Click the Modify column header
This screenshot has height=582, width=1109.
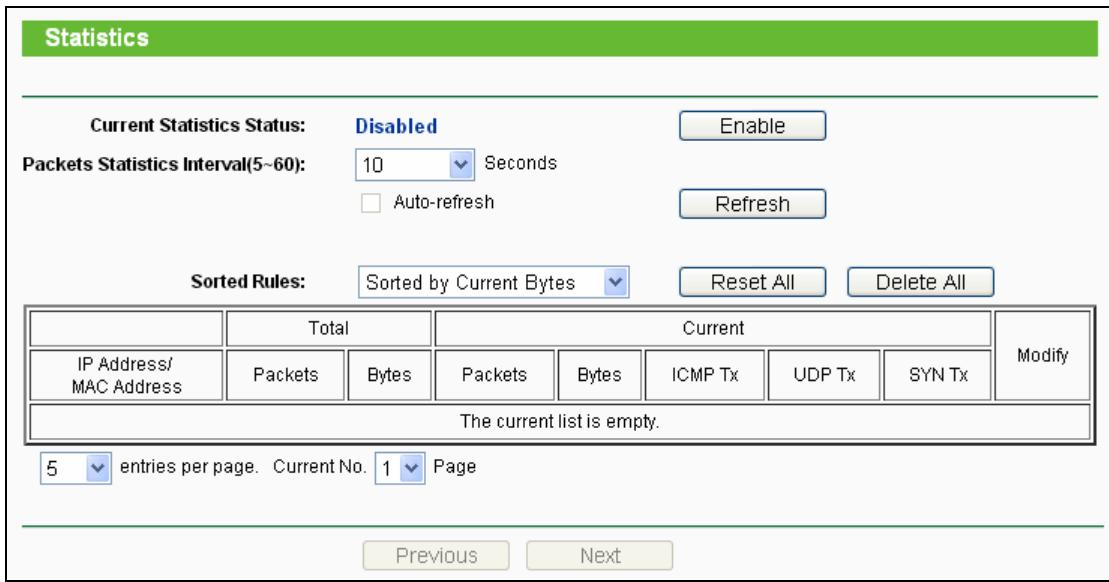(1043, 356)
